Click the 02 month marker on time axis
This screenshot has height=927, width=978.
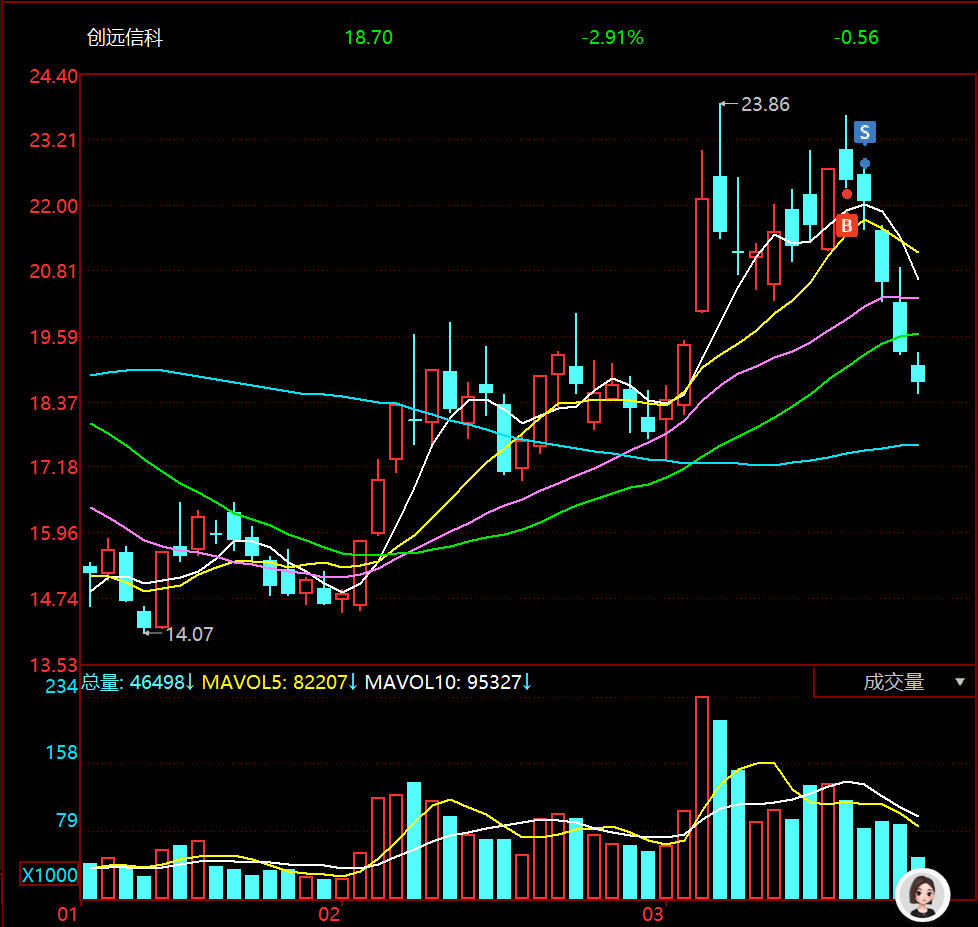pyautogui.click(x=329, y=915)
